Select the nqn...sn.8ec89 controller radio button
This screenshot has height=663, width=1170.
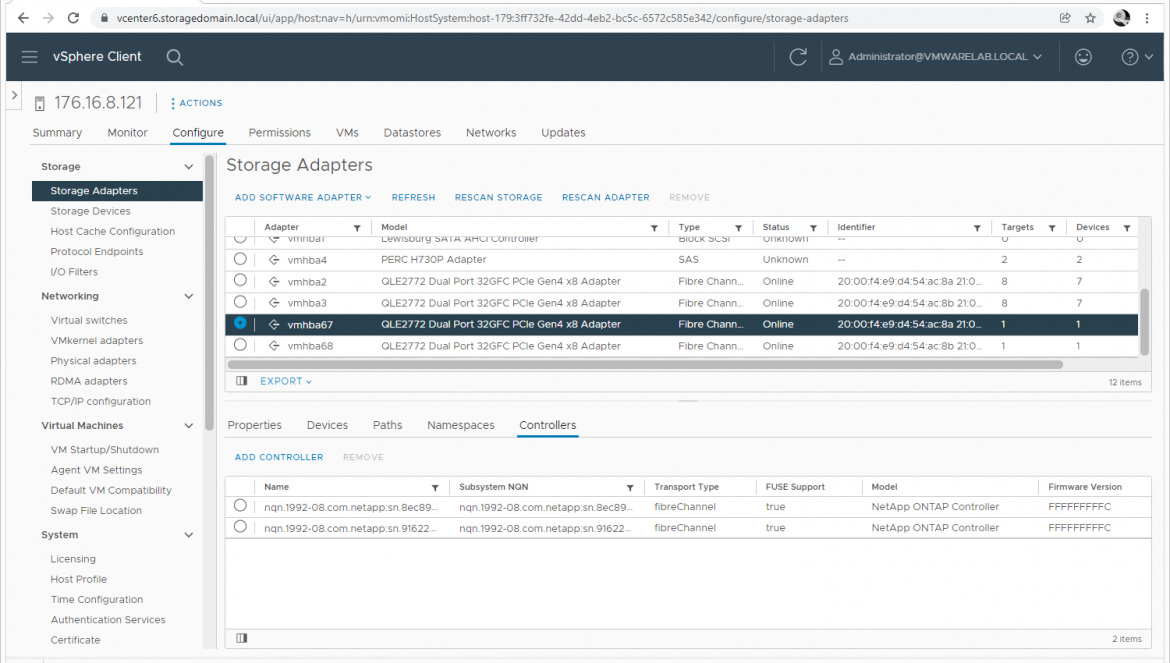point(240,506)
